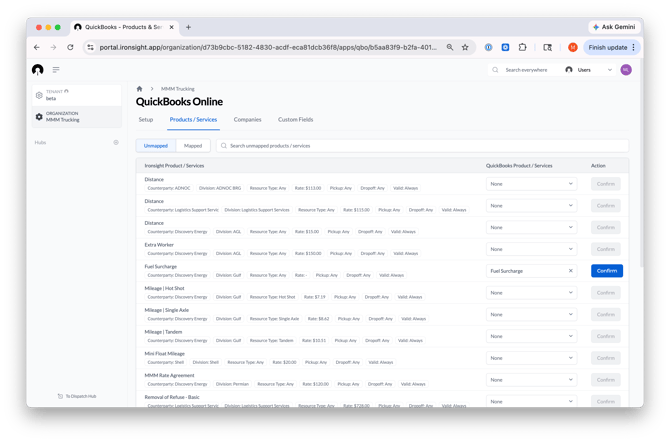Open the Products / Services tab
670x442 pixels.
coord(193,120)
